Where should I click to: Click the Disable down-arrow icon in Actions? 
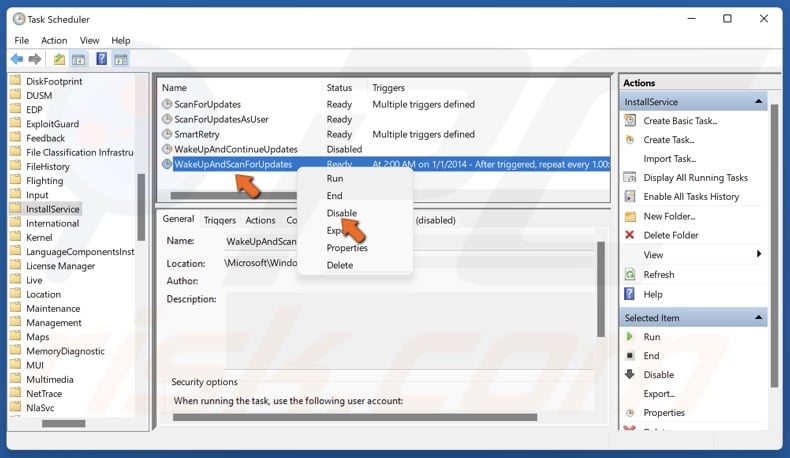click(x=630, y=374)
